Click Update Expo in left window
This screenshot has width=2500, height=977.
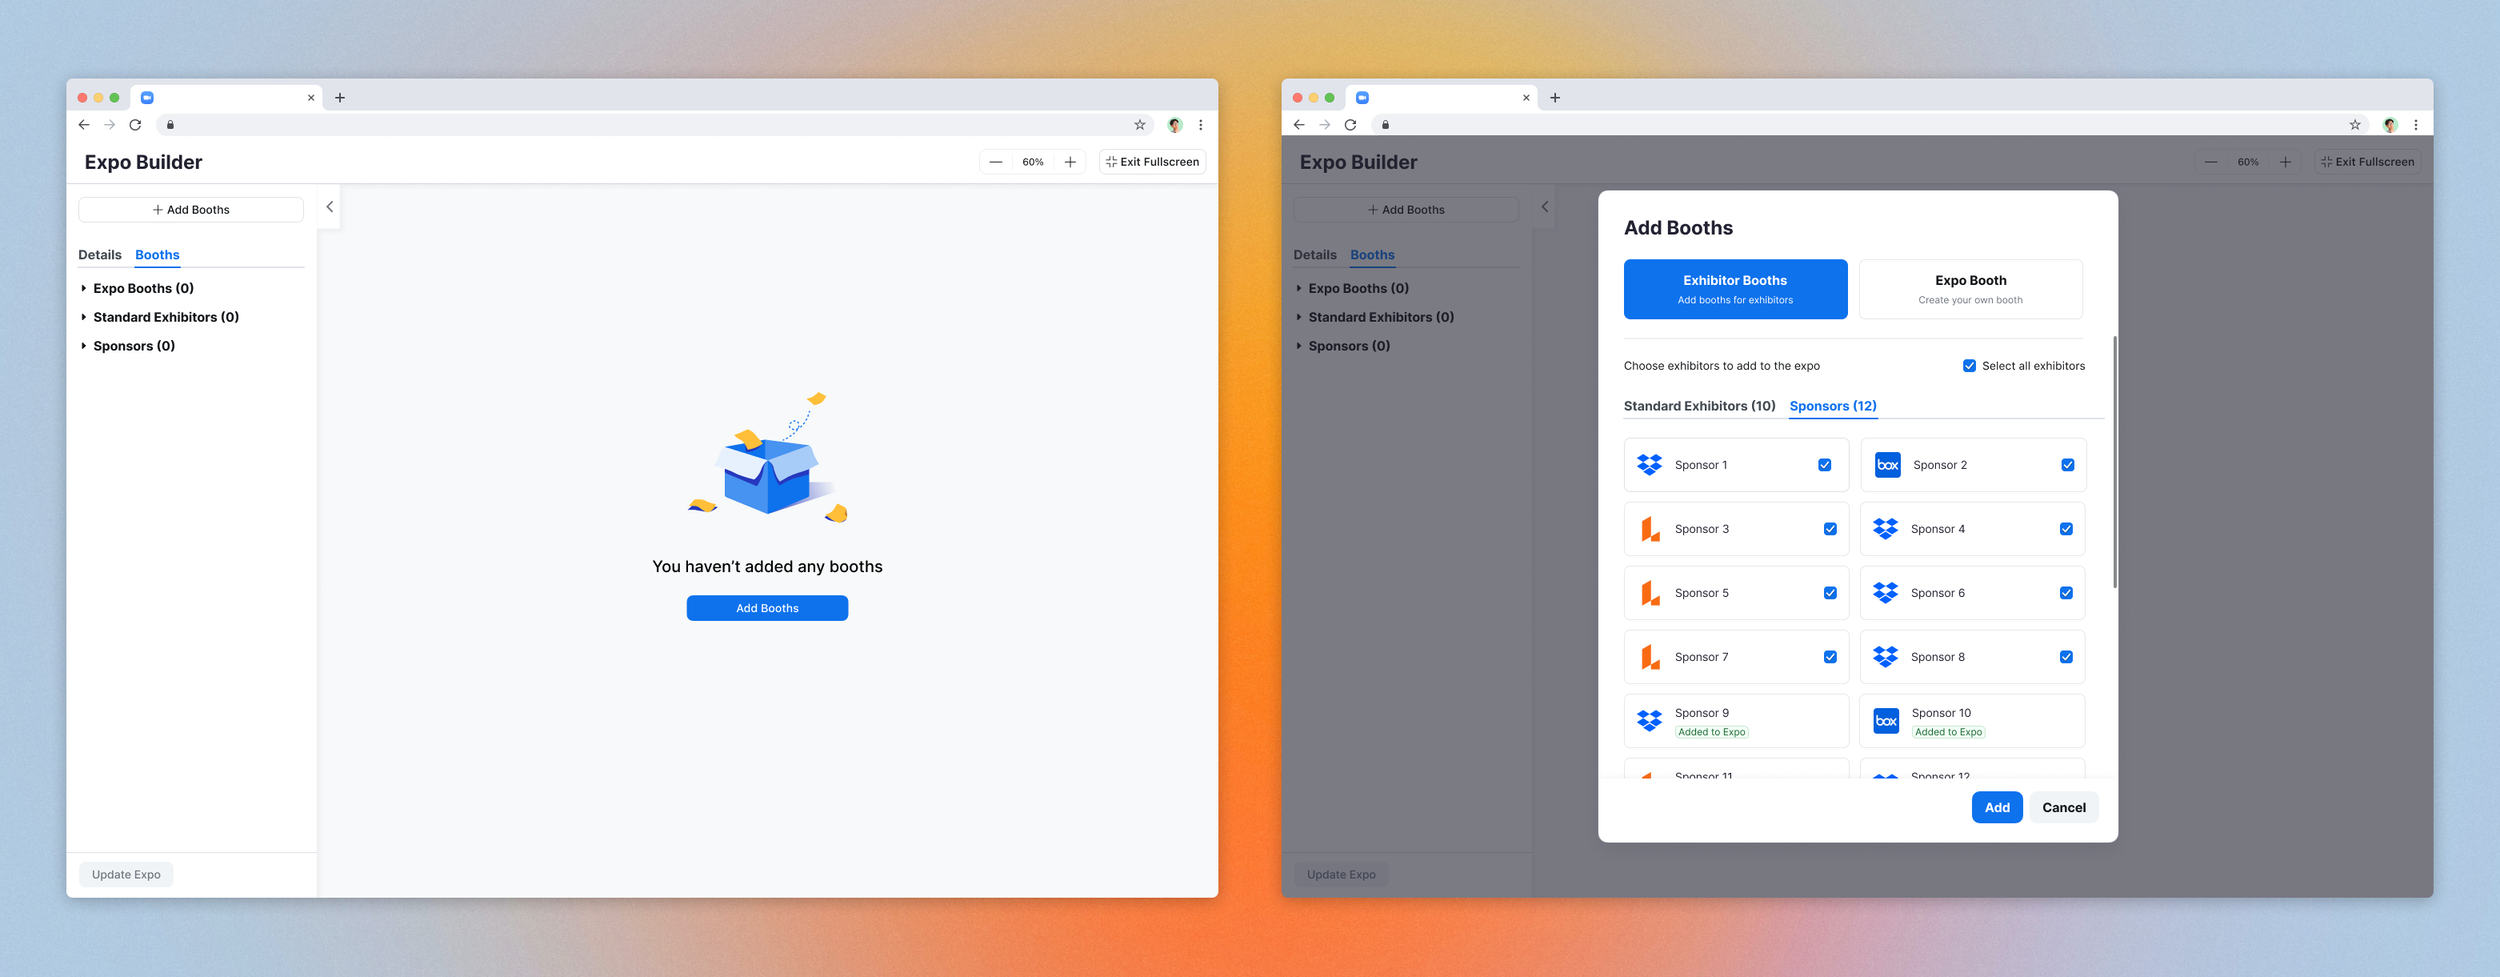[126, 875]
